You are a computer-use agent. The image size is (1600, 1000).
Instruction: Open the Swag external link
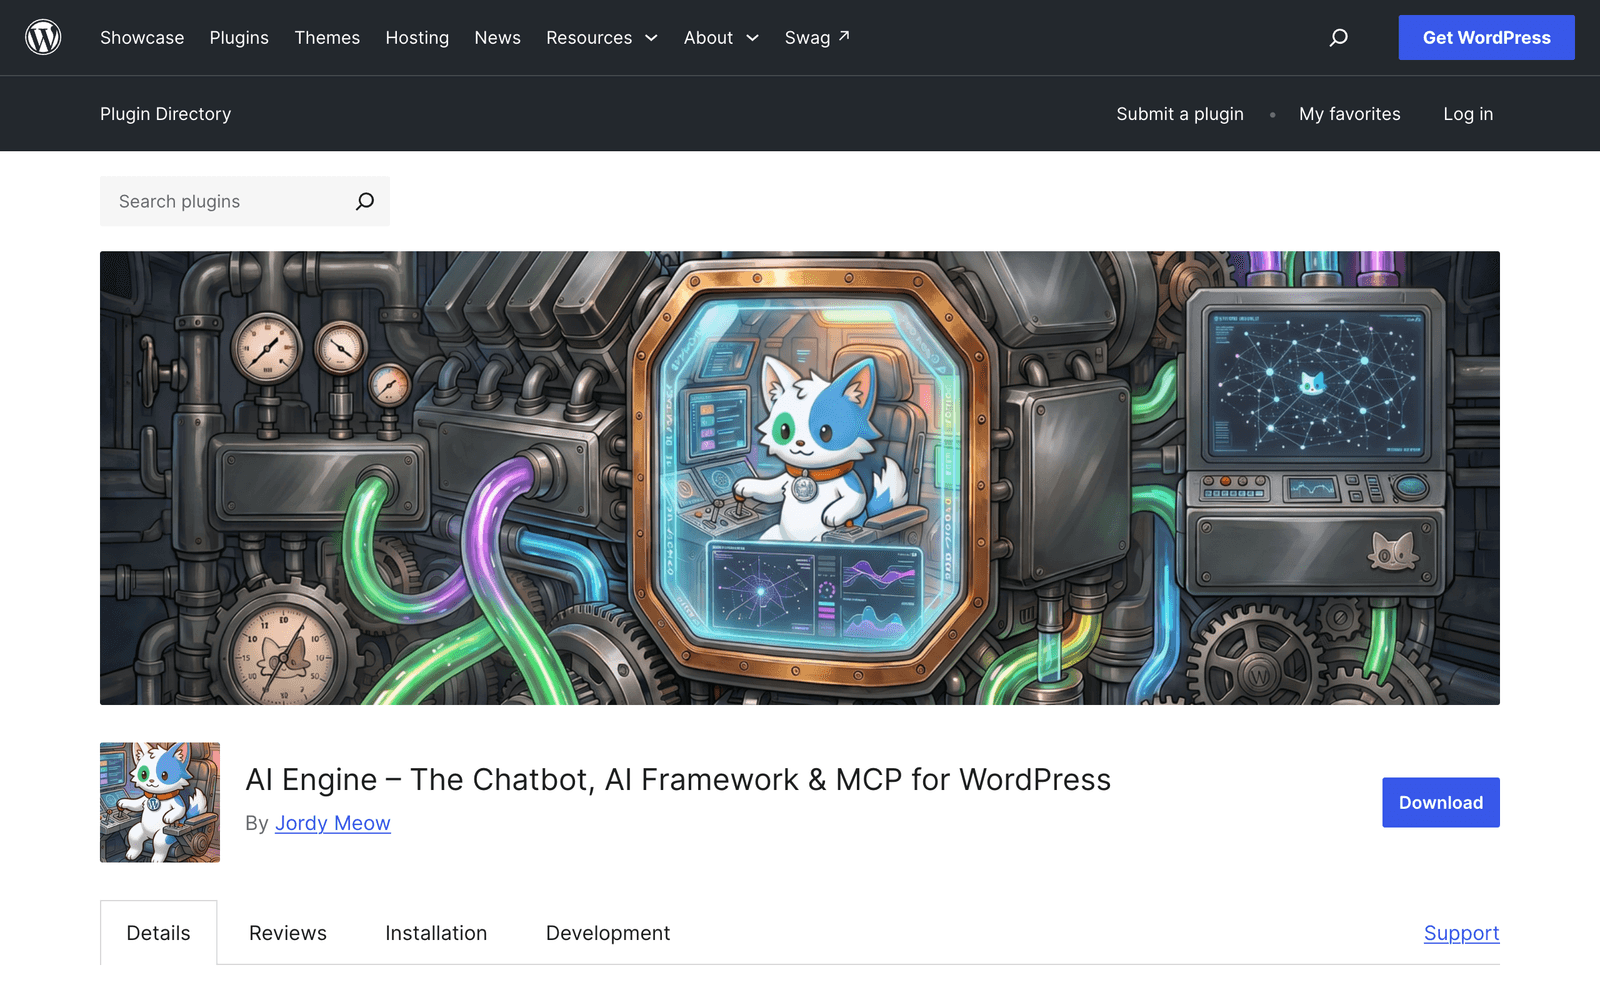point(817,37)
